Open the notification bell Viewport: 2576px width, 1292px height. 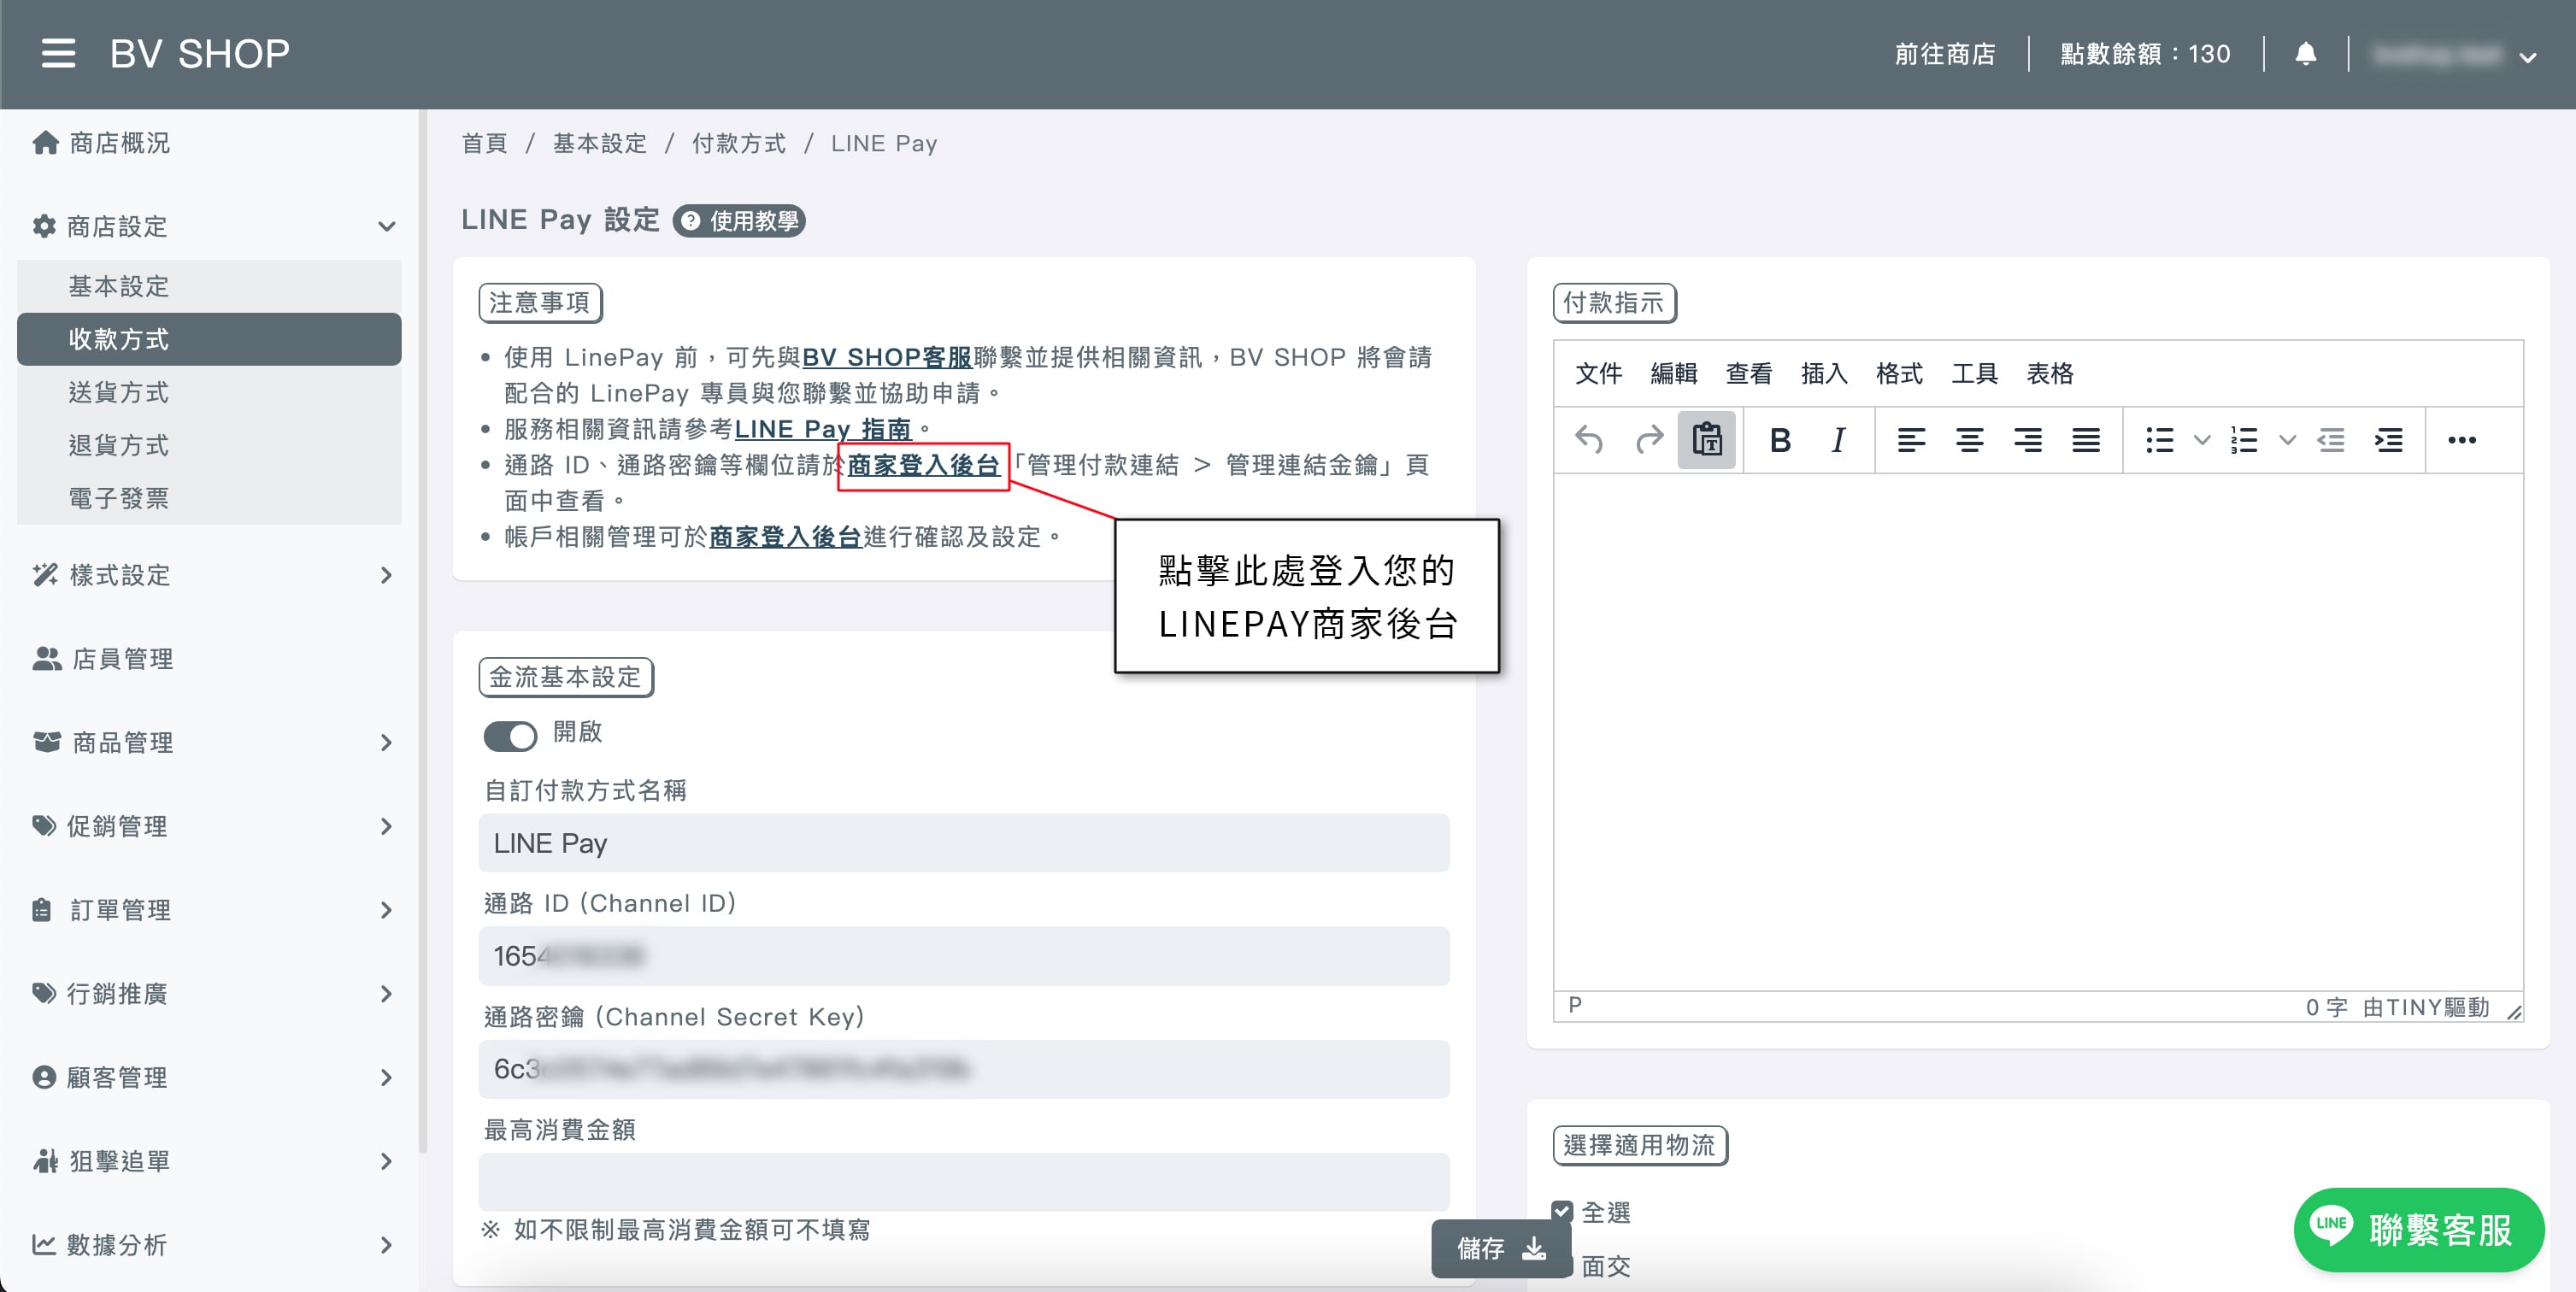[x=2305, y=53]
